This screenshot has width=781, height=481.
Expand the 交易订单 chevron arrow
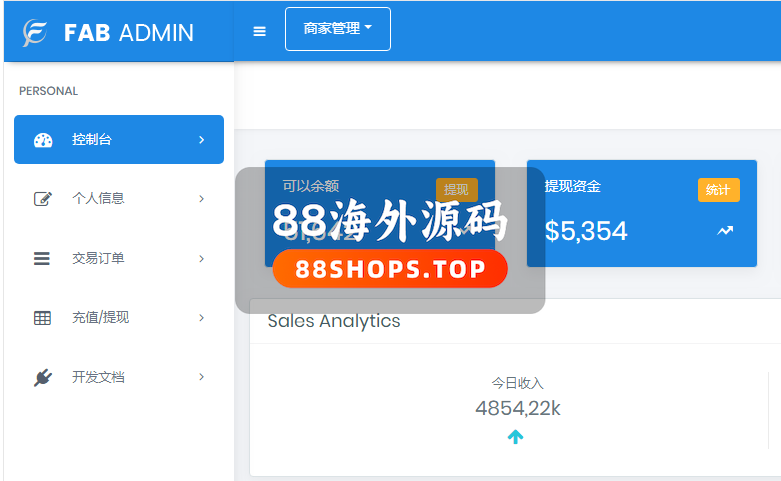[x=201, y=259]
